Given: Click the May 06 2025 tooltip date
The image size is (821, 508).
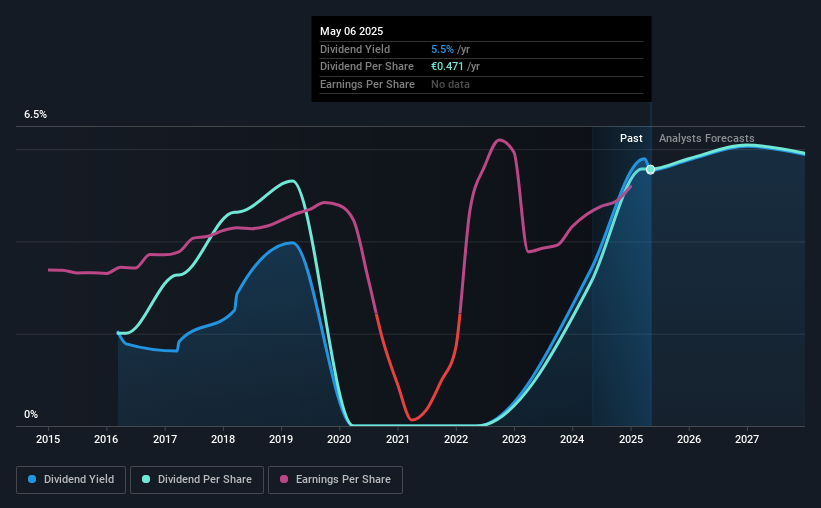Looking at the screenshot, I should coord(351,31).
